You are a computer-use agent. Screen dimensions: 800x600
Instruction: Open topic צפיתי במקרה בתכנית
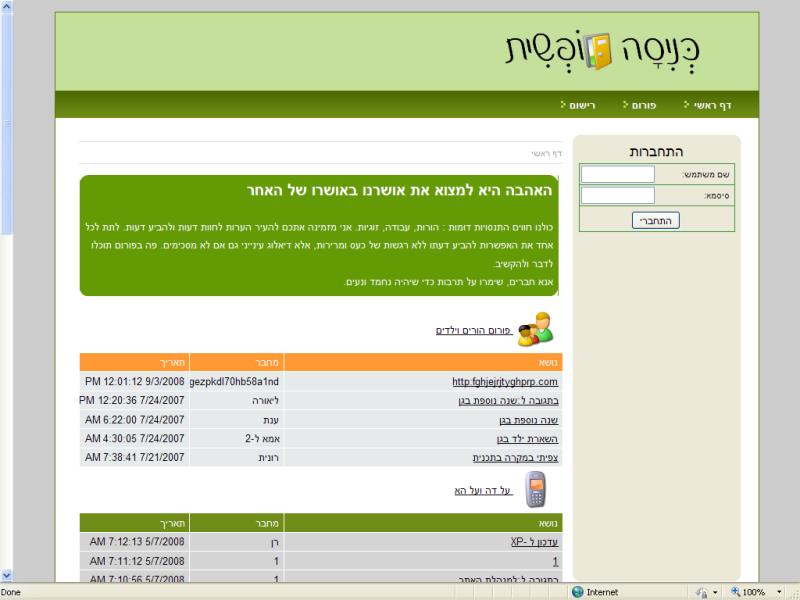(515, 458)
